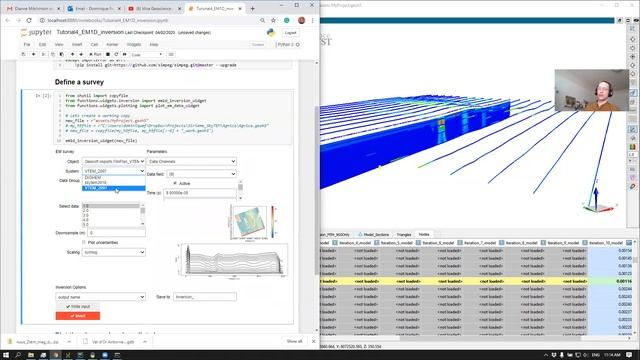Click the Time (s) input field
The image size is (640, 360).
[x=200, y=193]
